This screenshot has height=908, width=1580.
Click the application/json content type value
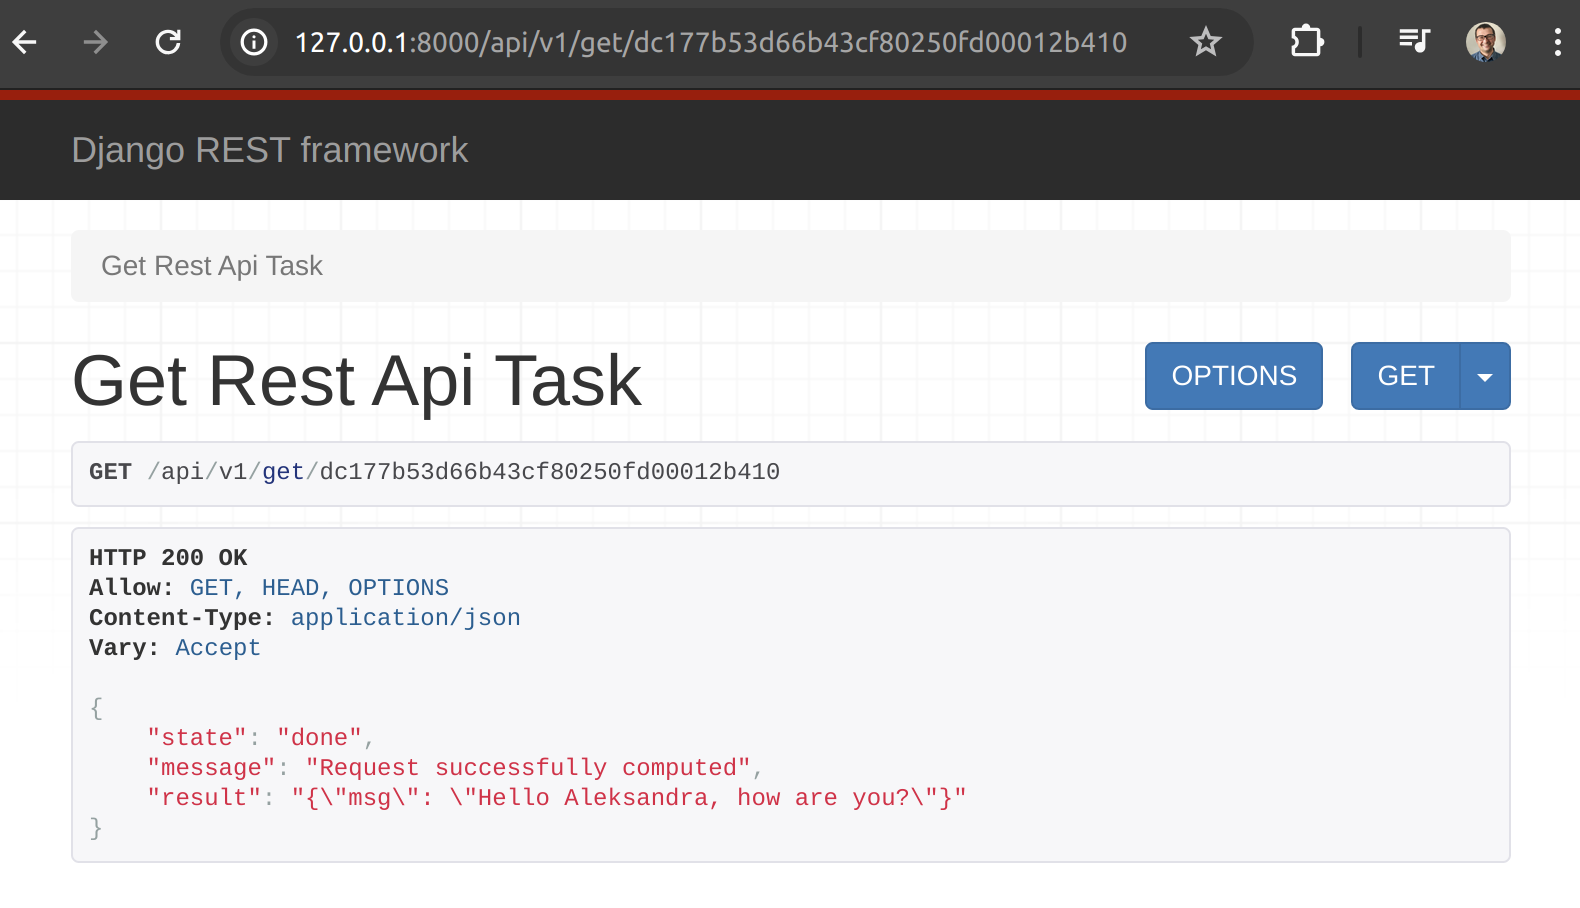pos(405,618)
